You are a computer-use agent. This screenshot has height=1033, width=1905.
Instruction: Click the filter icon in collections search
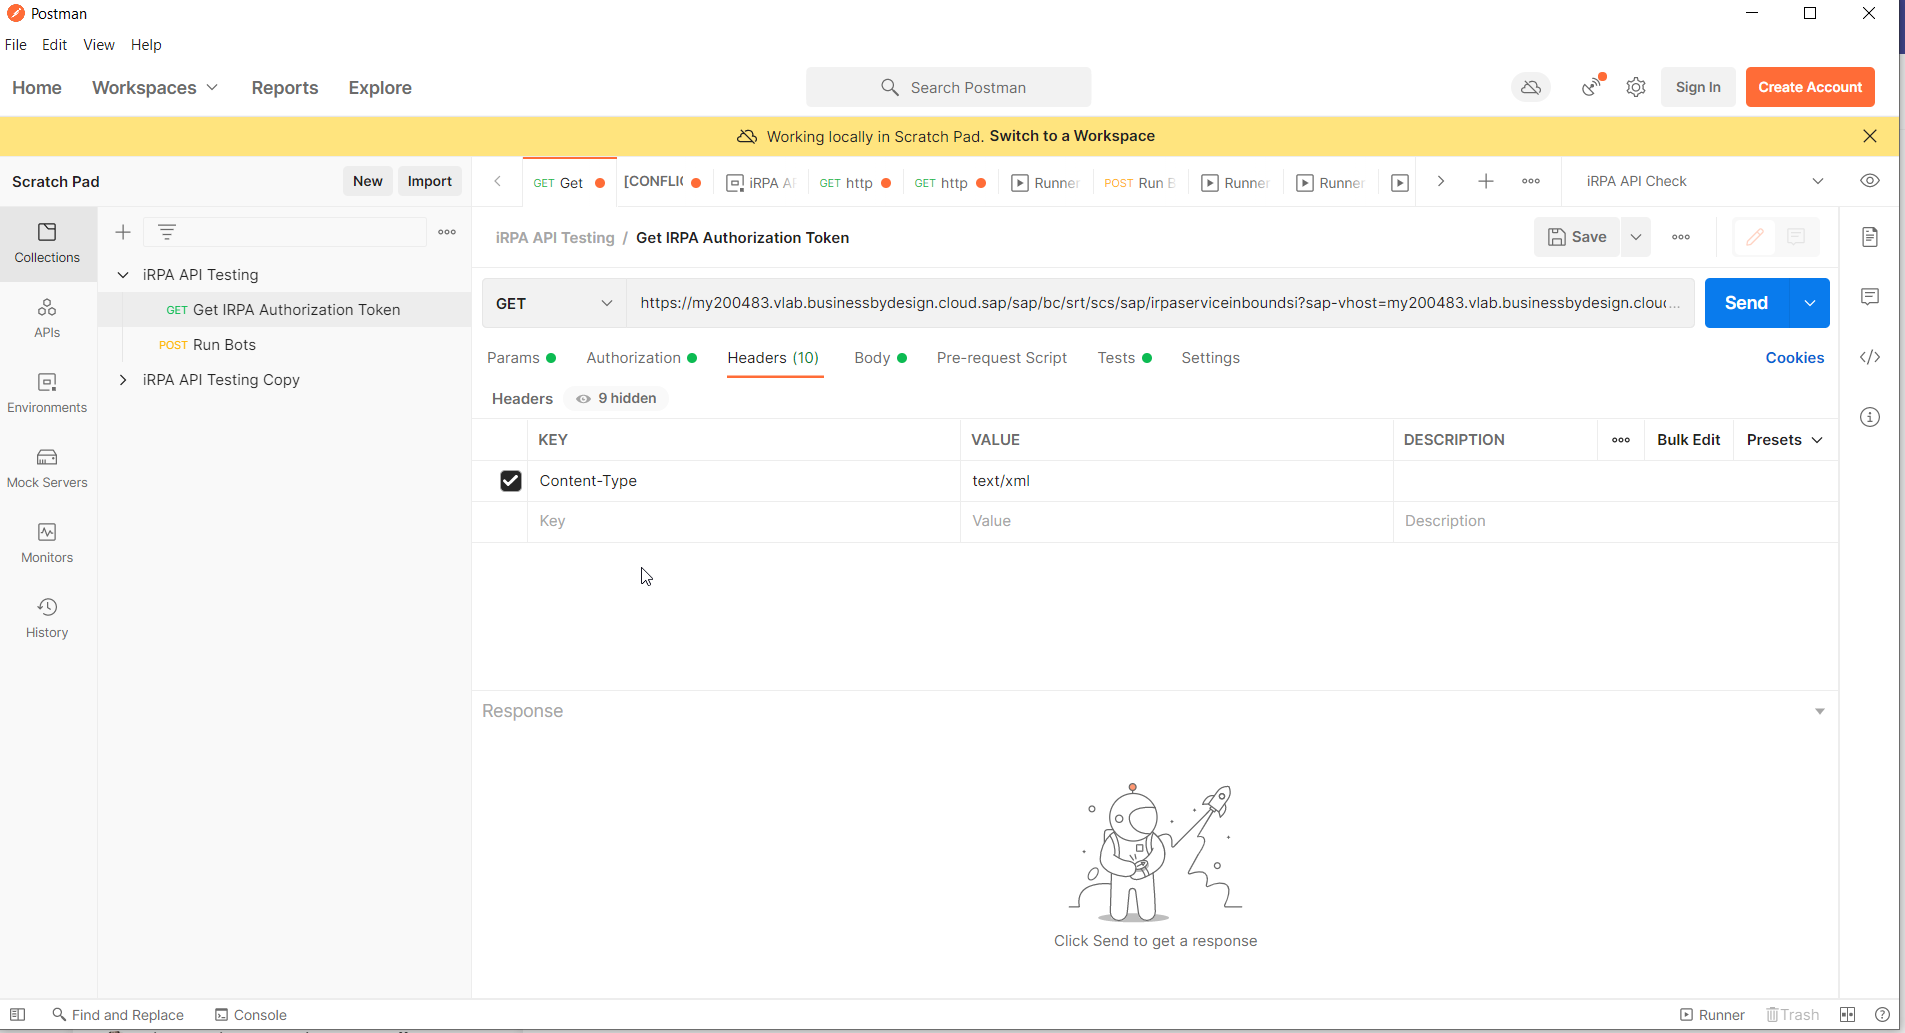[x=167, y=232]
